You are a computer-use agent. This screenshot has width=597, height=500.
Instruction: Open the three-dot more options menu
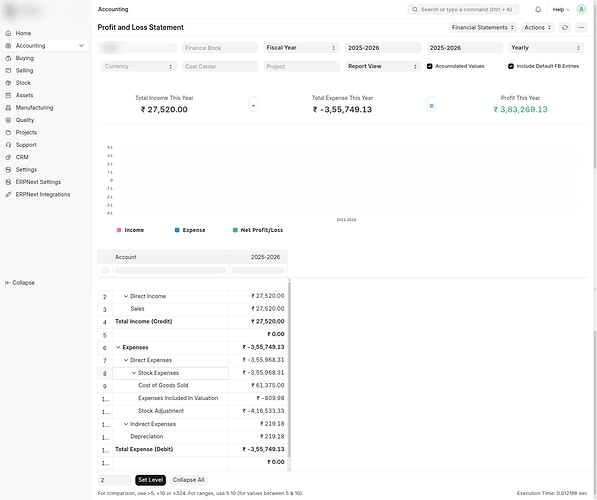581,27
